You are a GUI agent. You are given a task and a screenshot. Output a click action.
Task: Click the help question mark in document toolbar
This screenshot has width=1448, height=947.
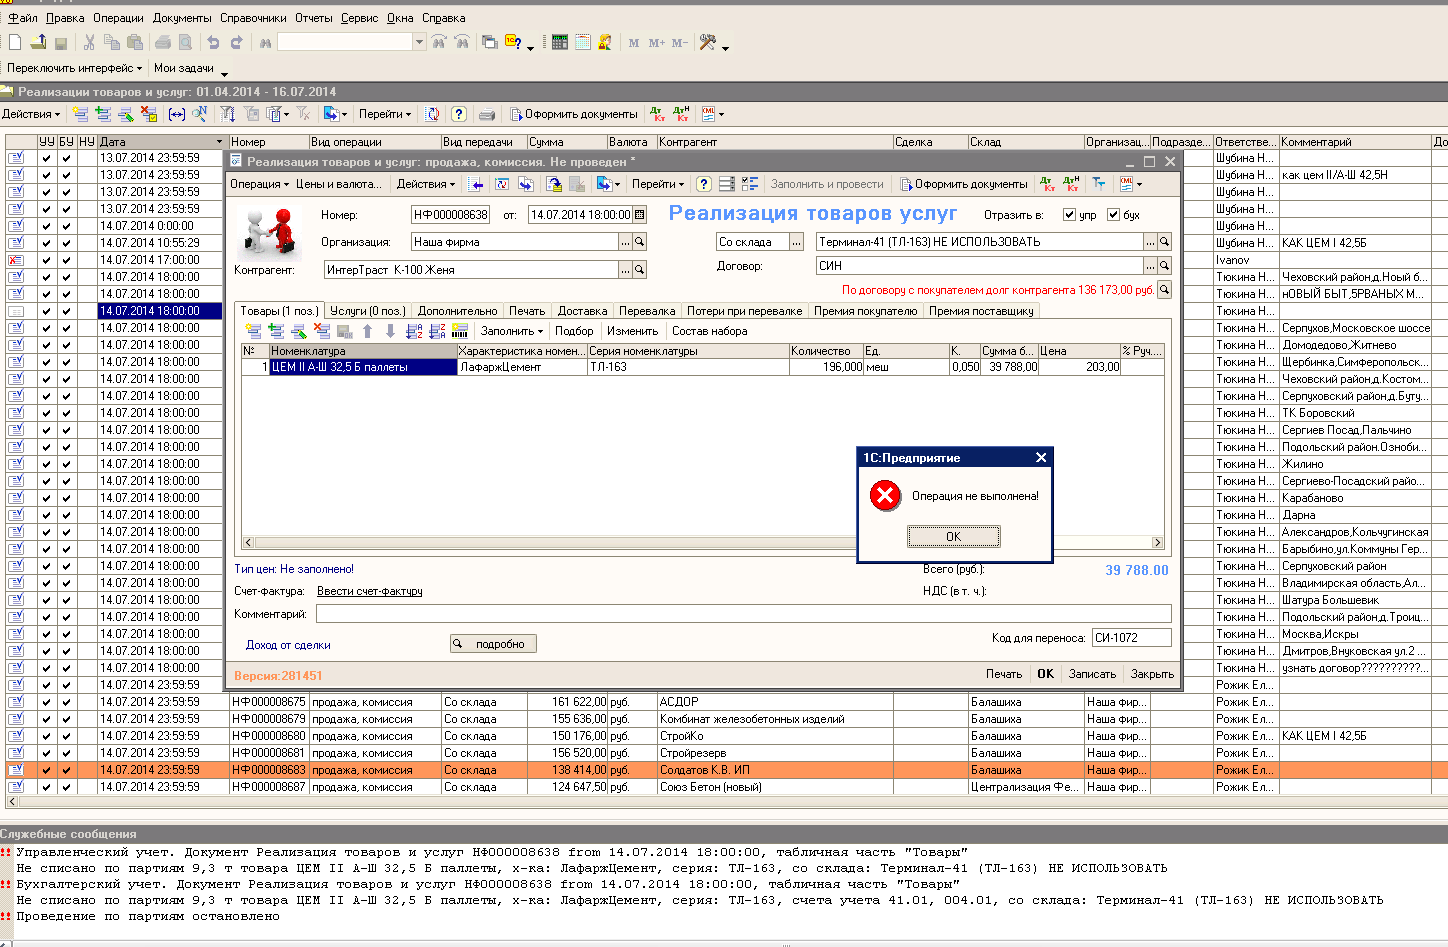point(704,184)
